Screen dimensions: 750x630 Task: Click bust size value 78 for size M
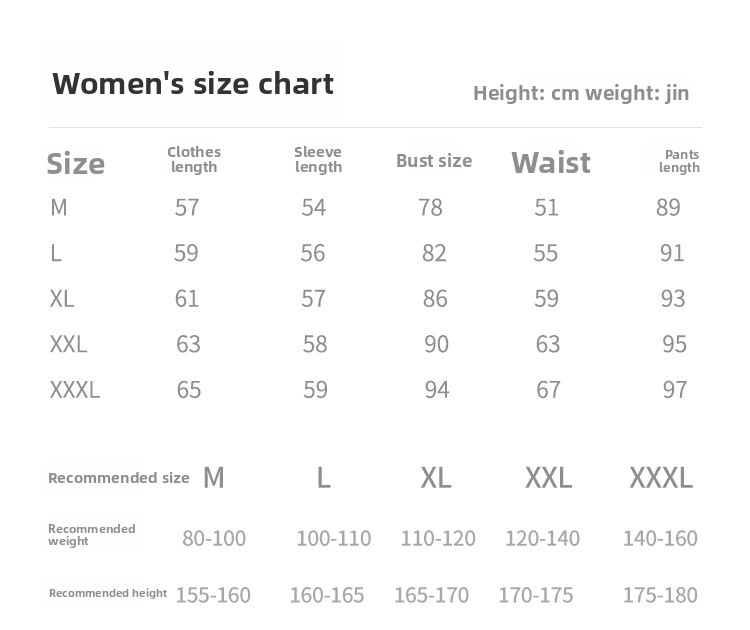pos(430,208)
